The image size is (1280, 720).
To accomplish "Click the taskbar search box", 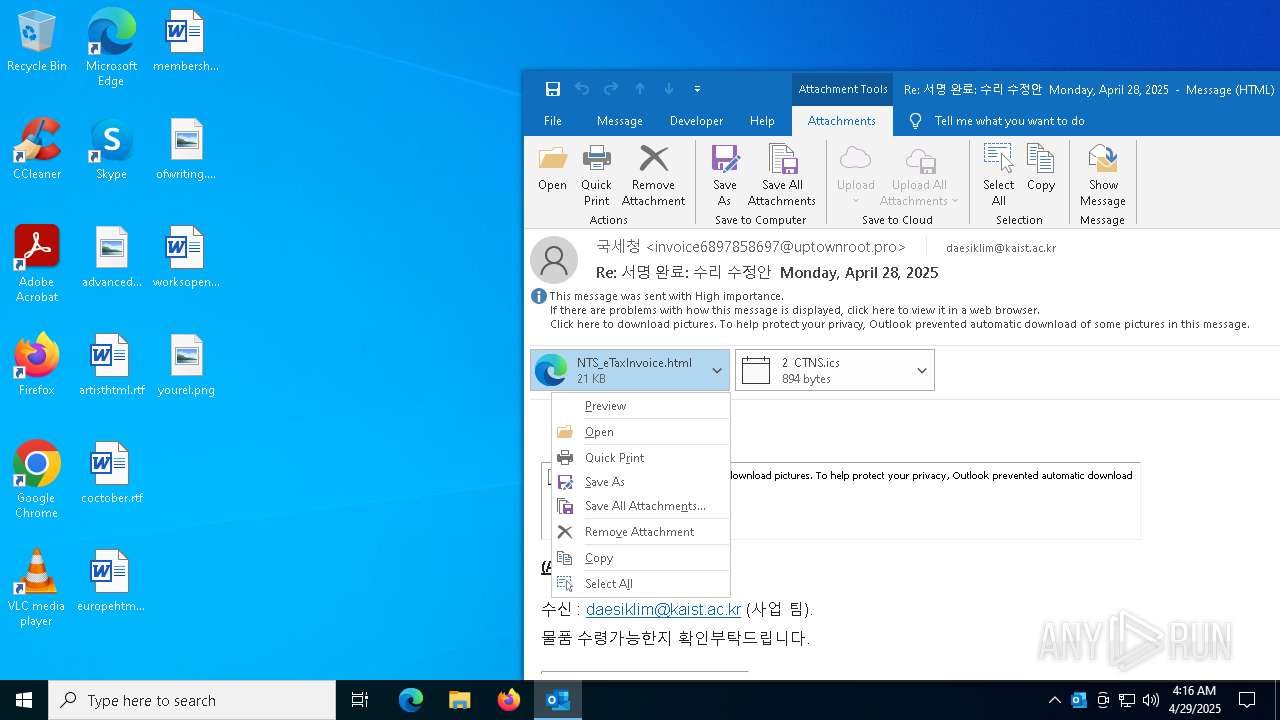I will tap(192, 700).
